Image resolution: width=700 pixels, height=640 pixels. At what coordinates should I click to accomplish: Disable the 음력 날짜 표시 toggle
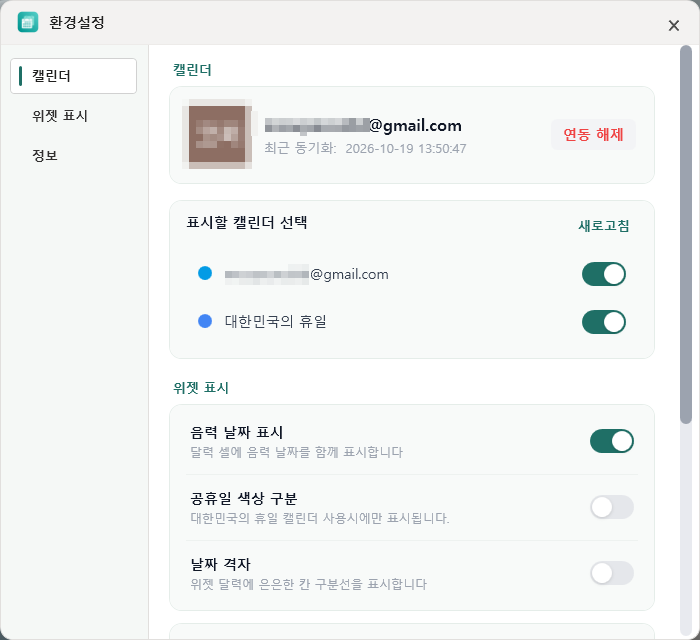(612, 441)
